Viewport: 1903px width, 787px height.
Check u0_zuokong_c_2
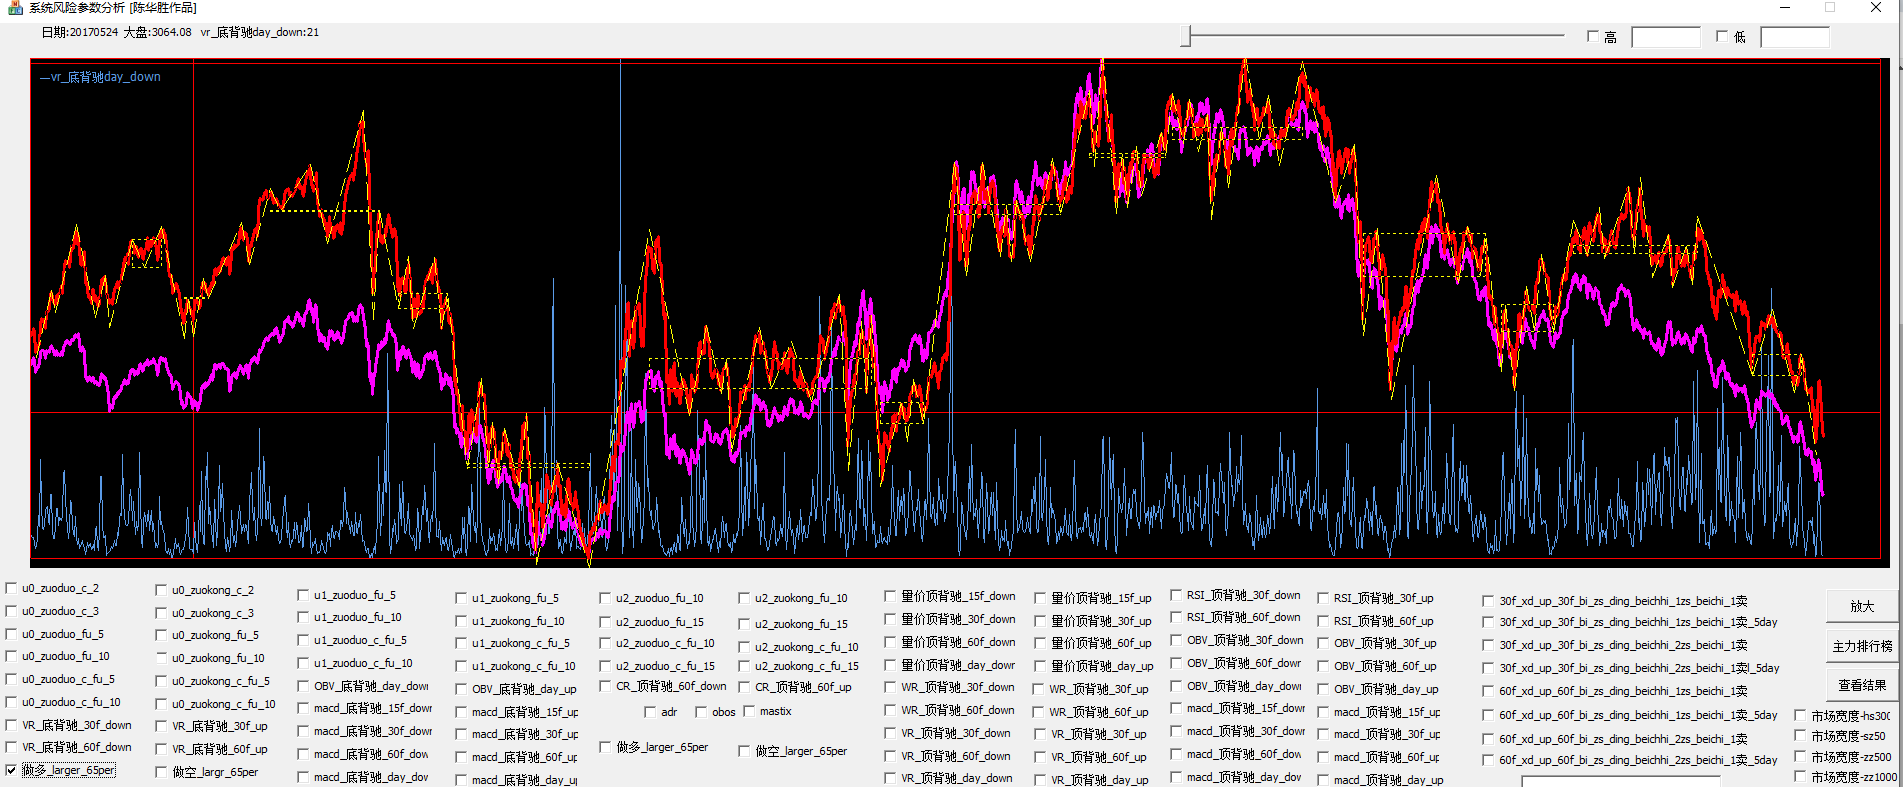(161, 590)
